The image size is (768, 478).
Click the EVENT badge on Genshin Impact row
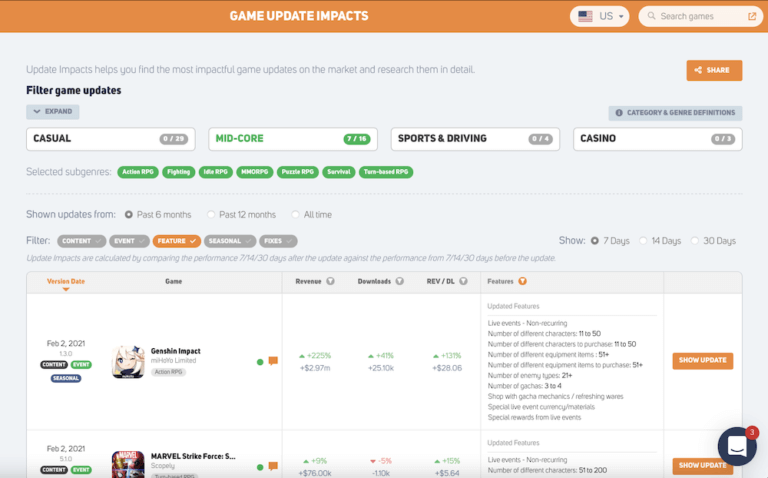[81, 365]
